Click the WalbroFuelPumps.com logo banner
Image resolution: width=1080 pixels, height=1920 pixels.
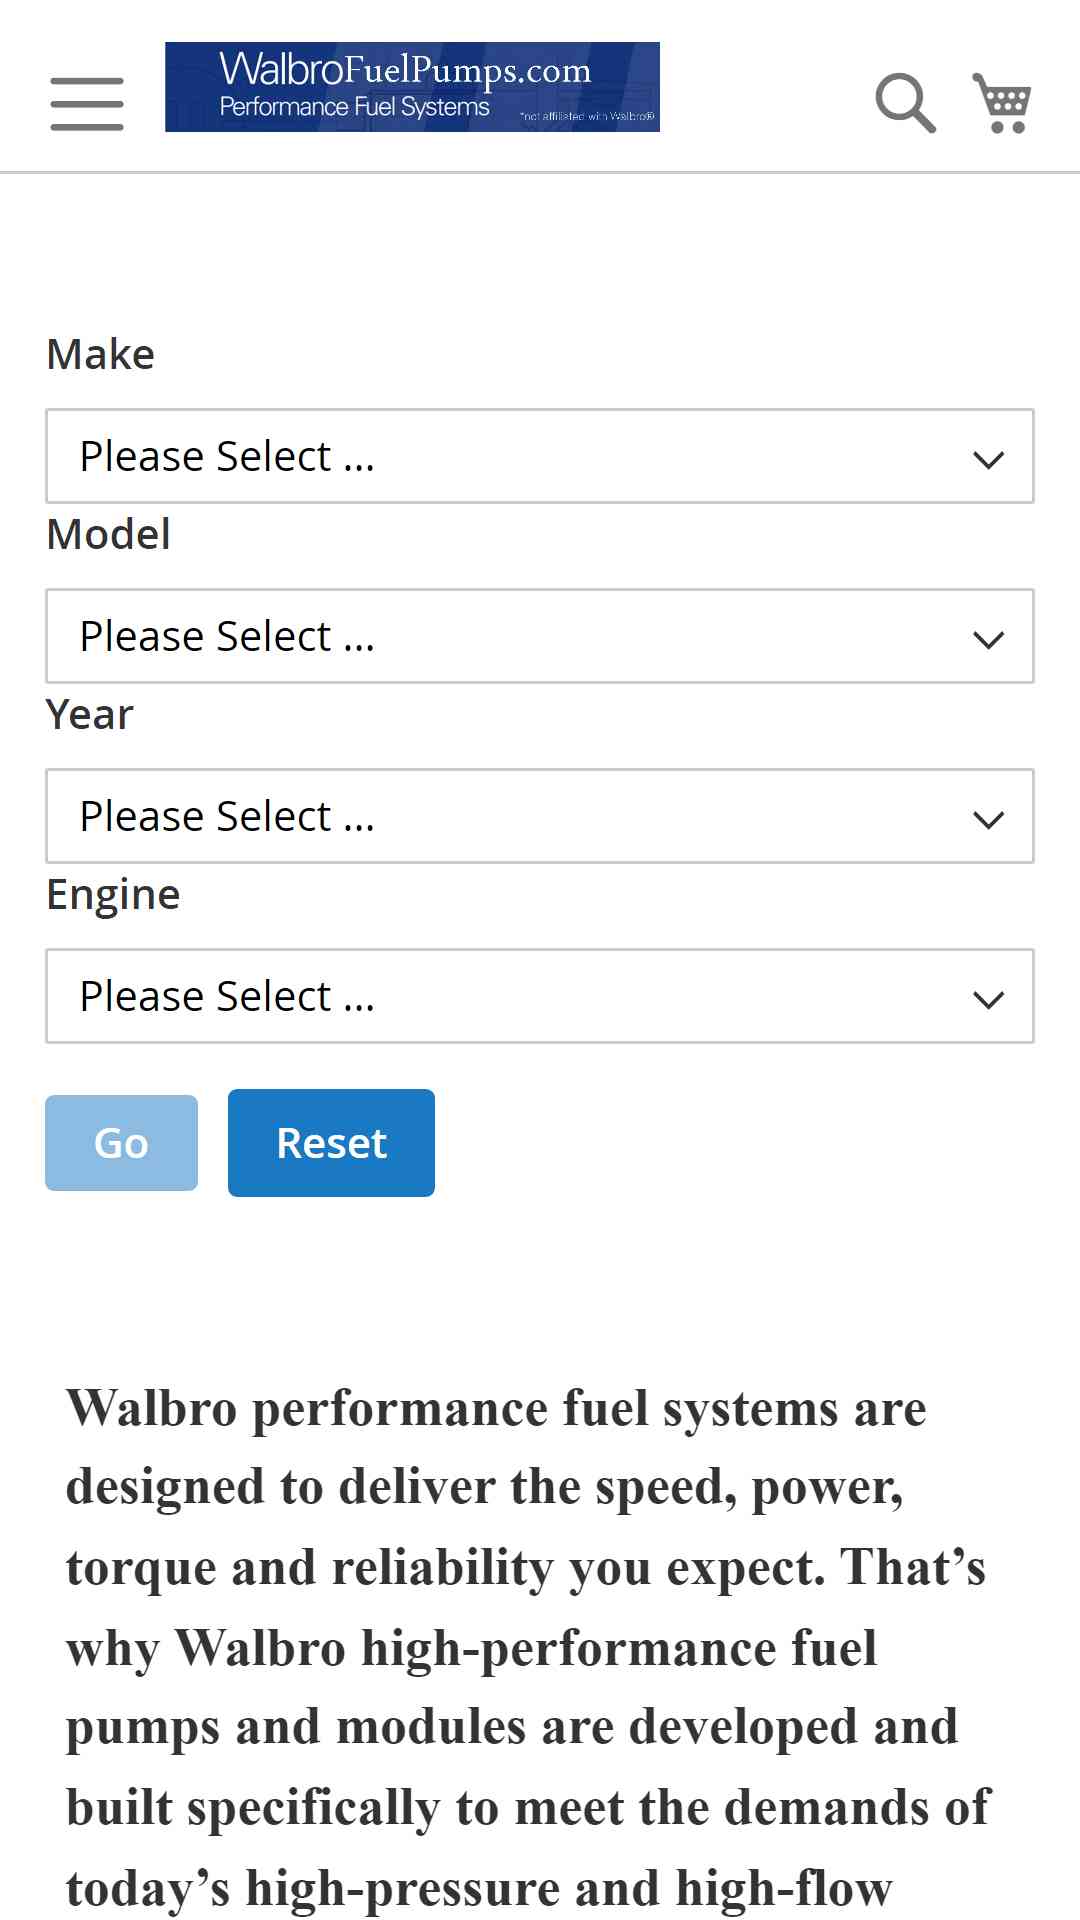click(412, 87)
